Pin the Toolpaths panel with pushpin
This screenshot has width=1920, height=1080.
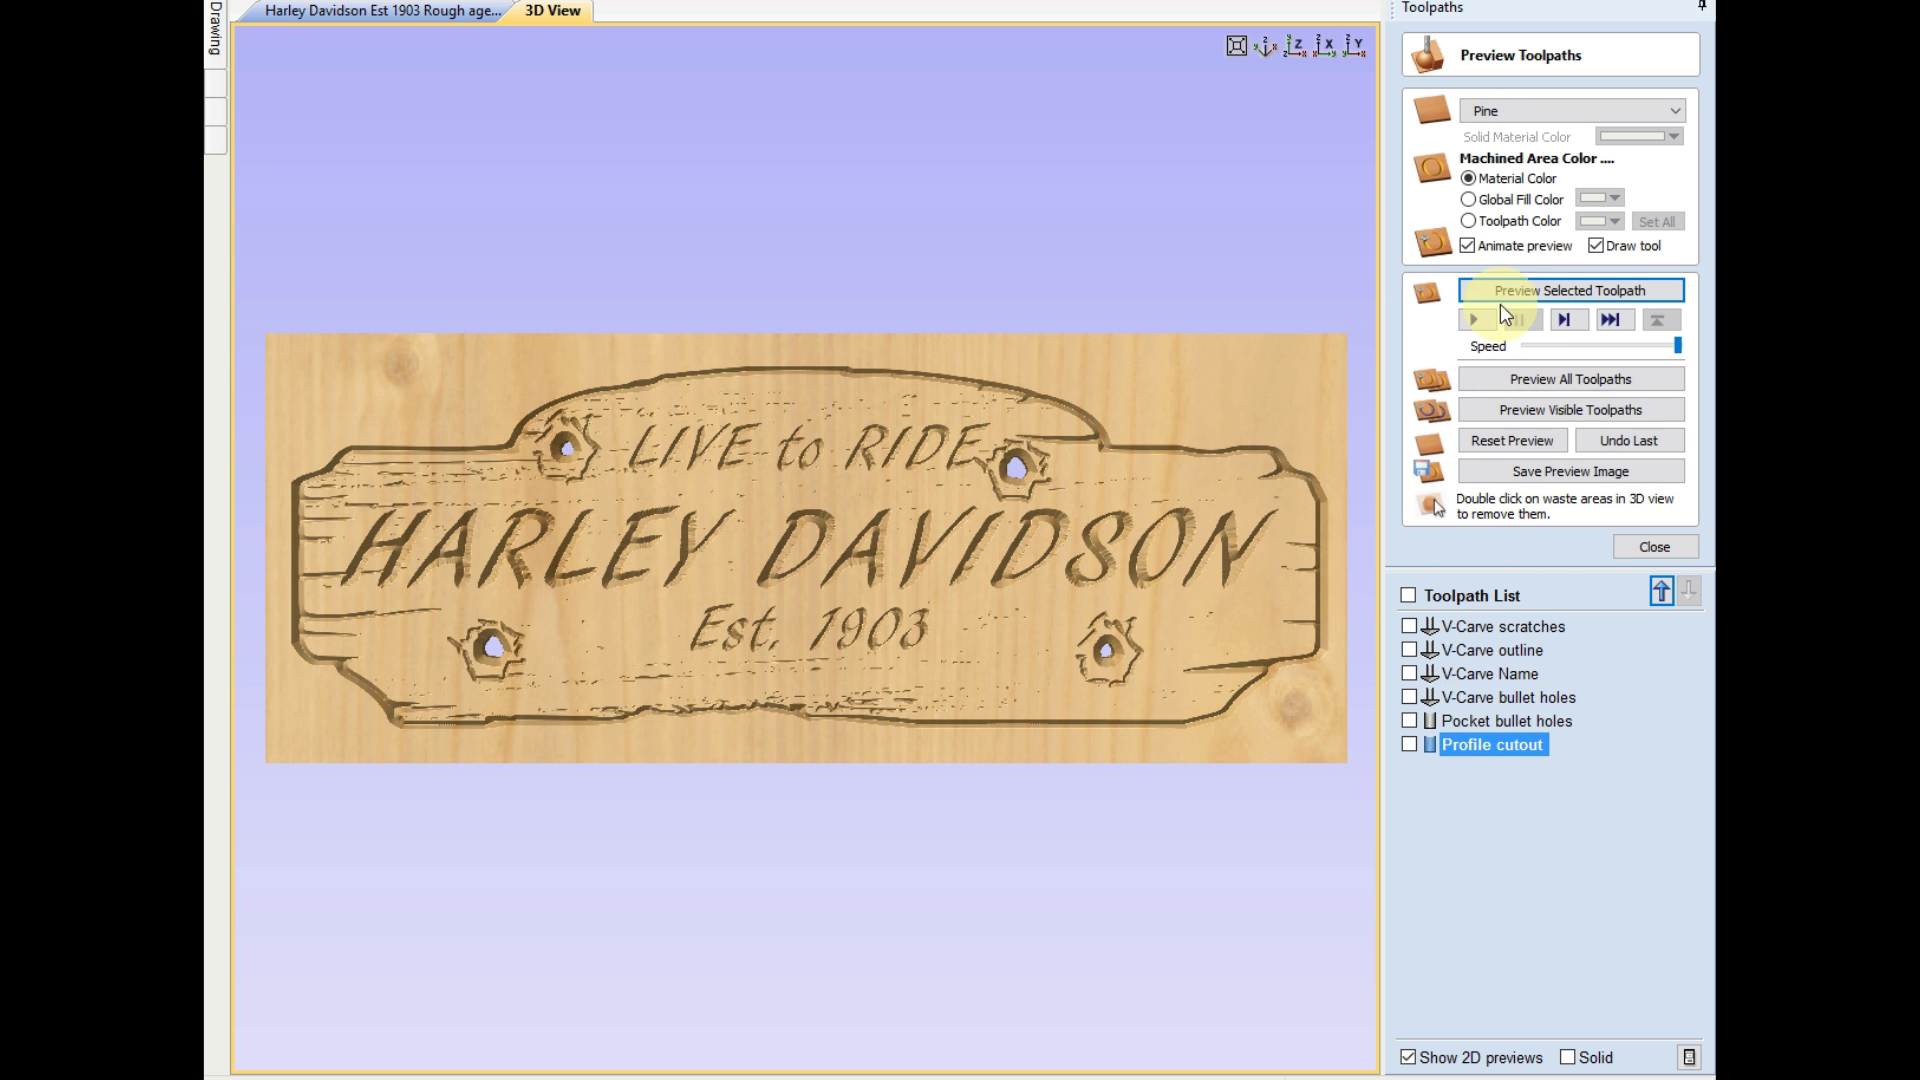tap(1702, 7)
